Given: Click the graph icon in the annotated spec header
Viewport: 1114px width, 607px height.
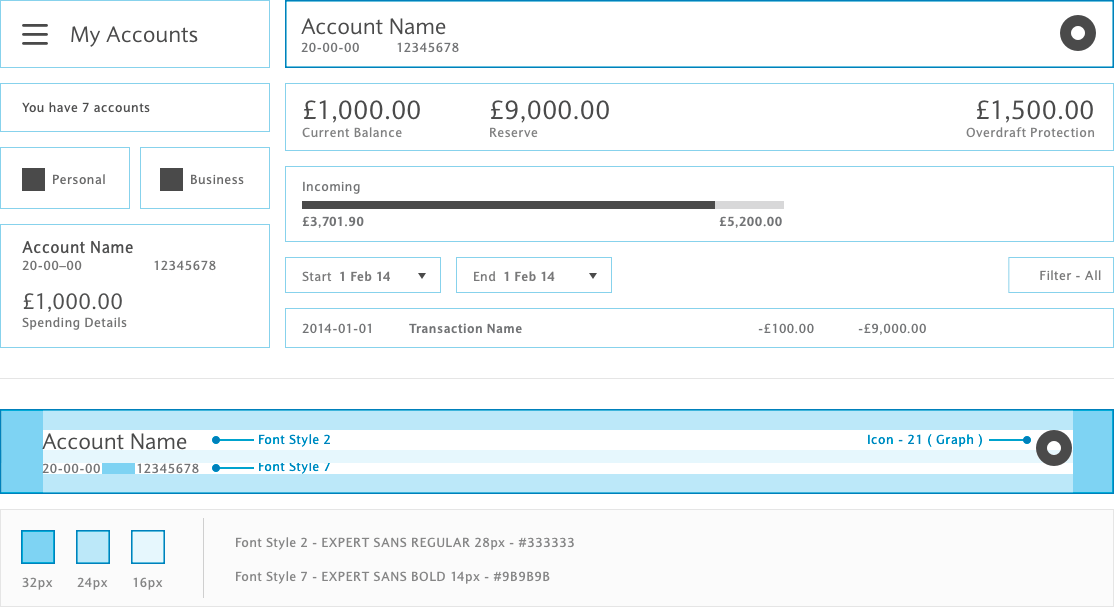Looking at the screenshot, I should click(1053, 448).
